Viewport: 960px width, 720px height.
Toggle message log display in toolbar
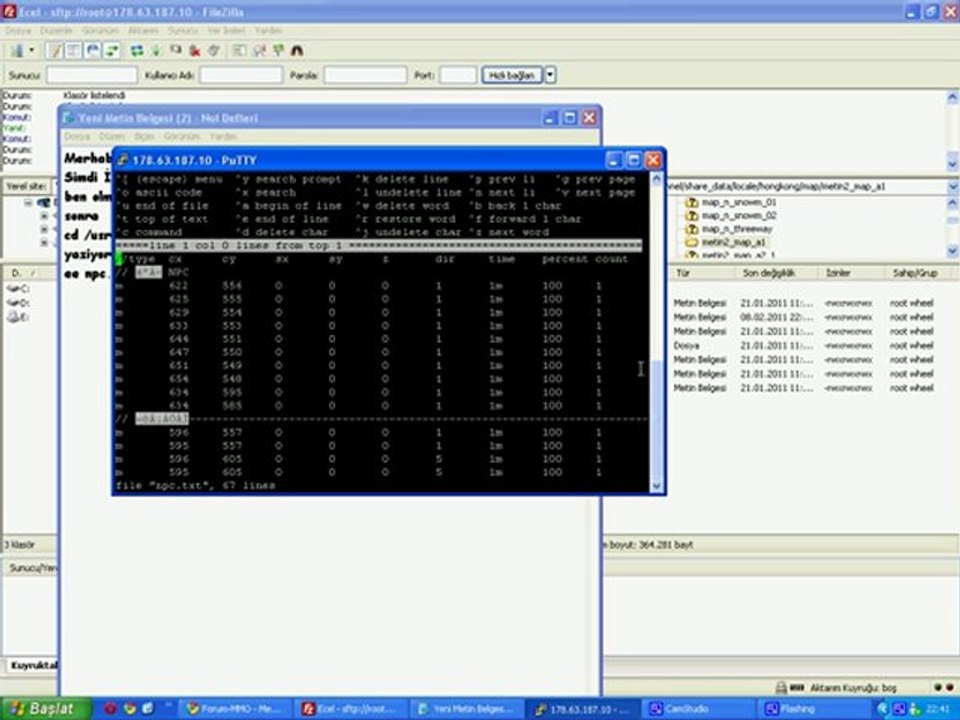point(55,51)
